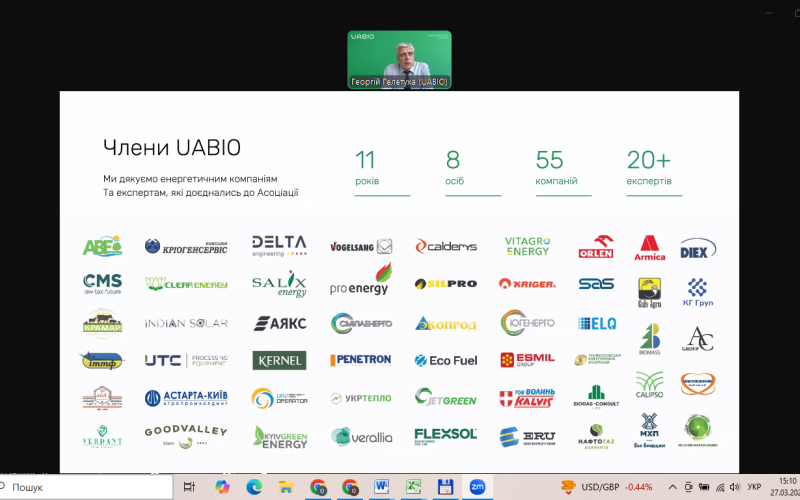
Task: Click the Meet Now tray icon
Action: [688, 487]
